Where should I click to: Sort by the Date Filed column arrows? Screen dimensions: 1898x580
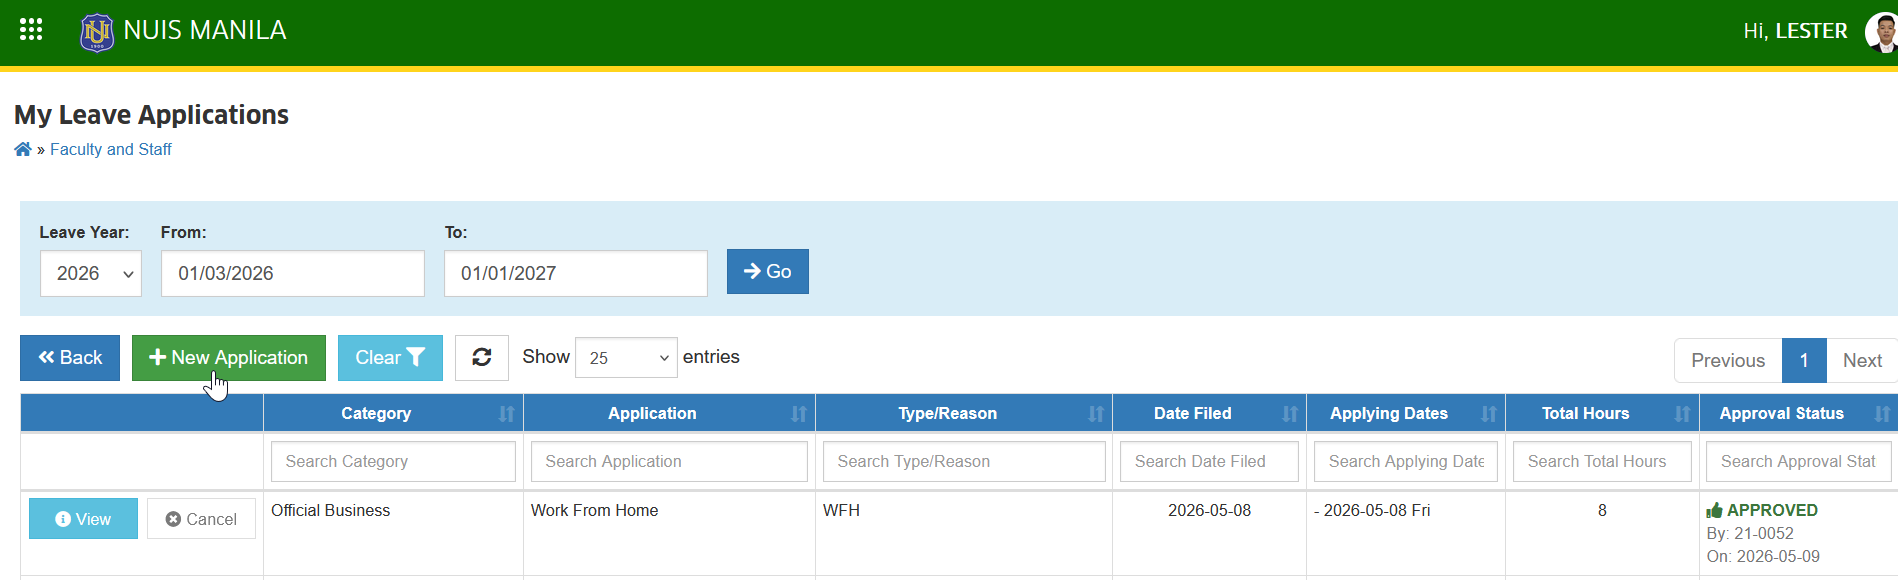tap(1290, 414)
